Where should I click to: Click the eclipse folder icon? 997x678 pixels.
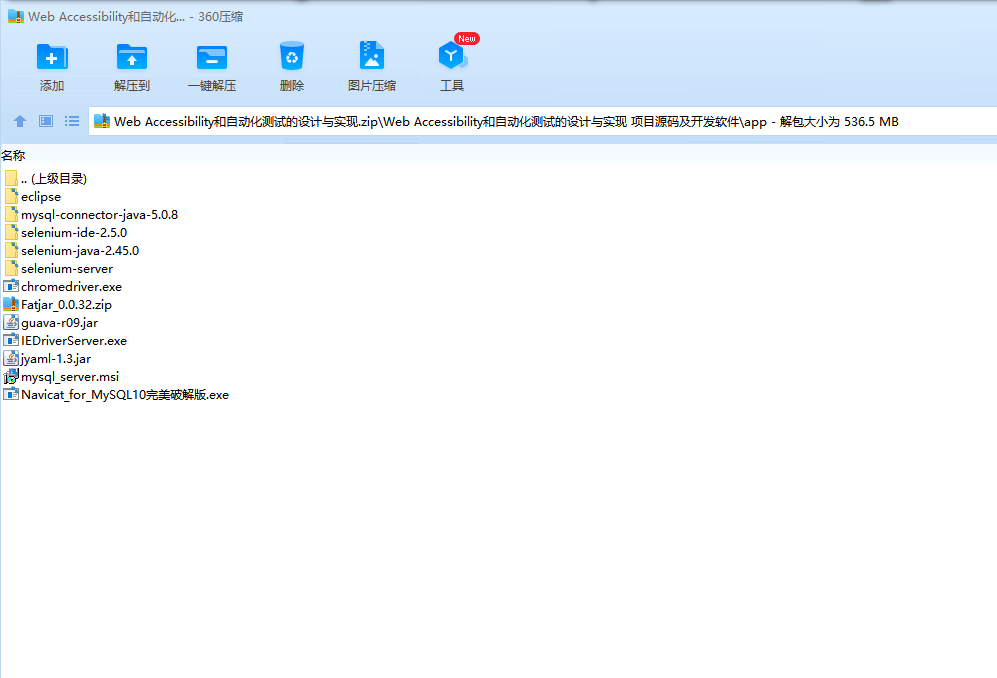(x=11, y=196)
